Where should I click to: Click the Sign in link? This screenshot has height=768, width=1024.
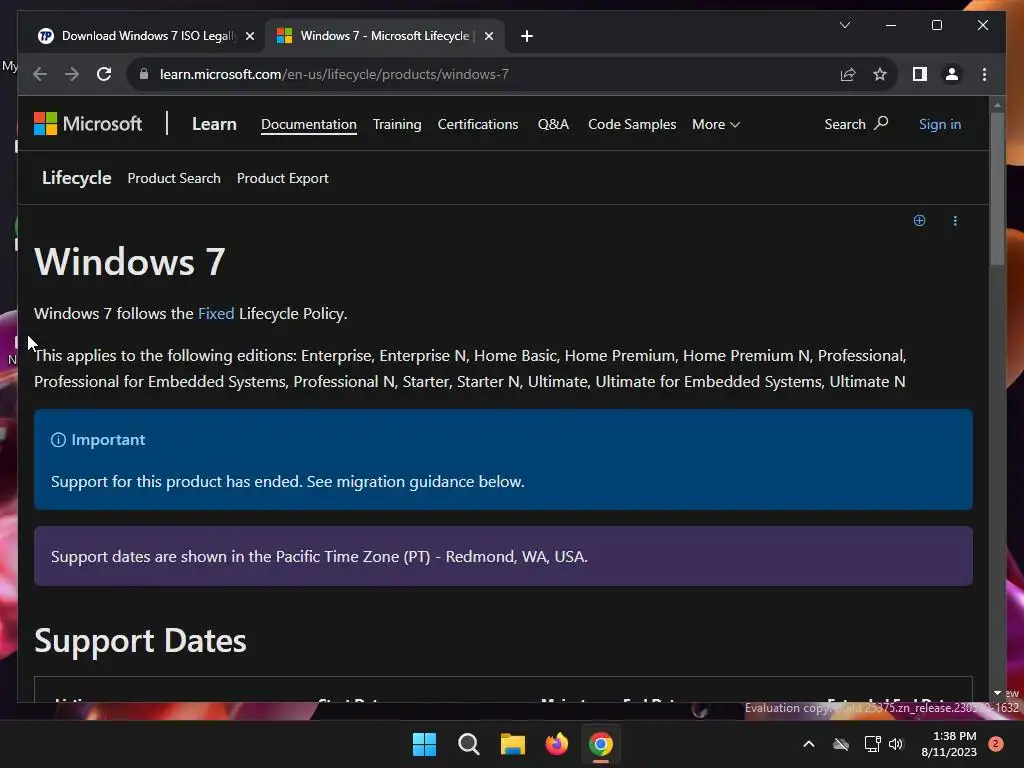click(940, 124)
